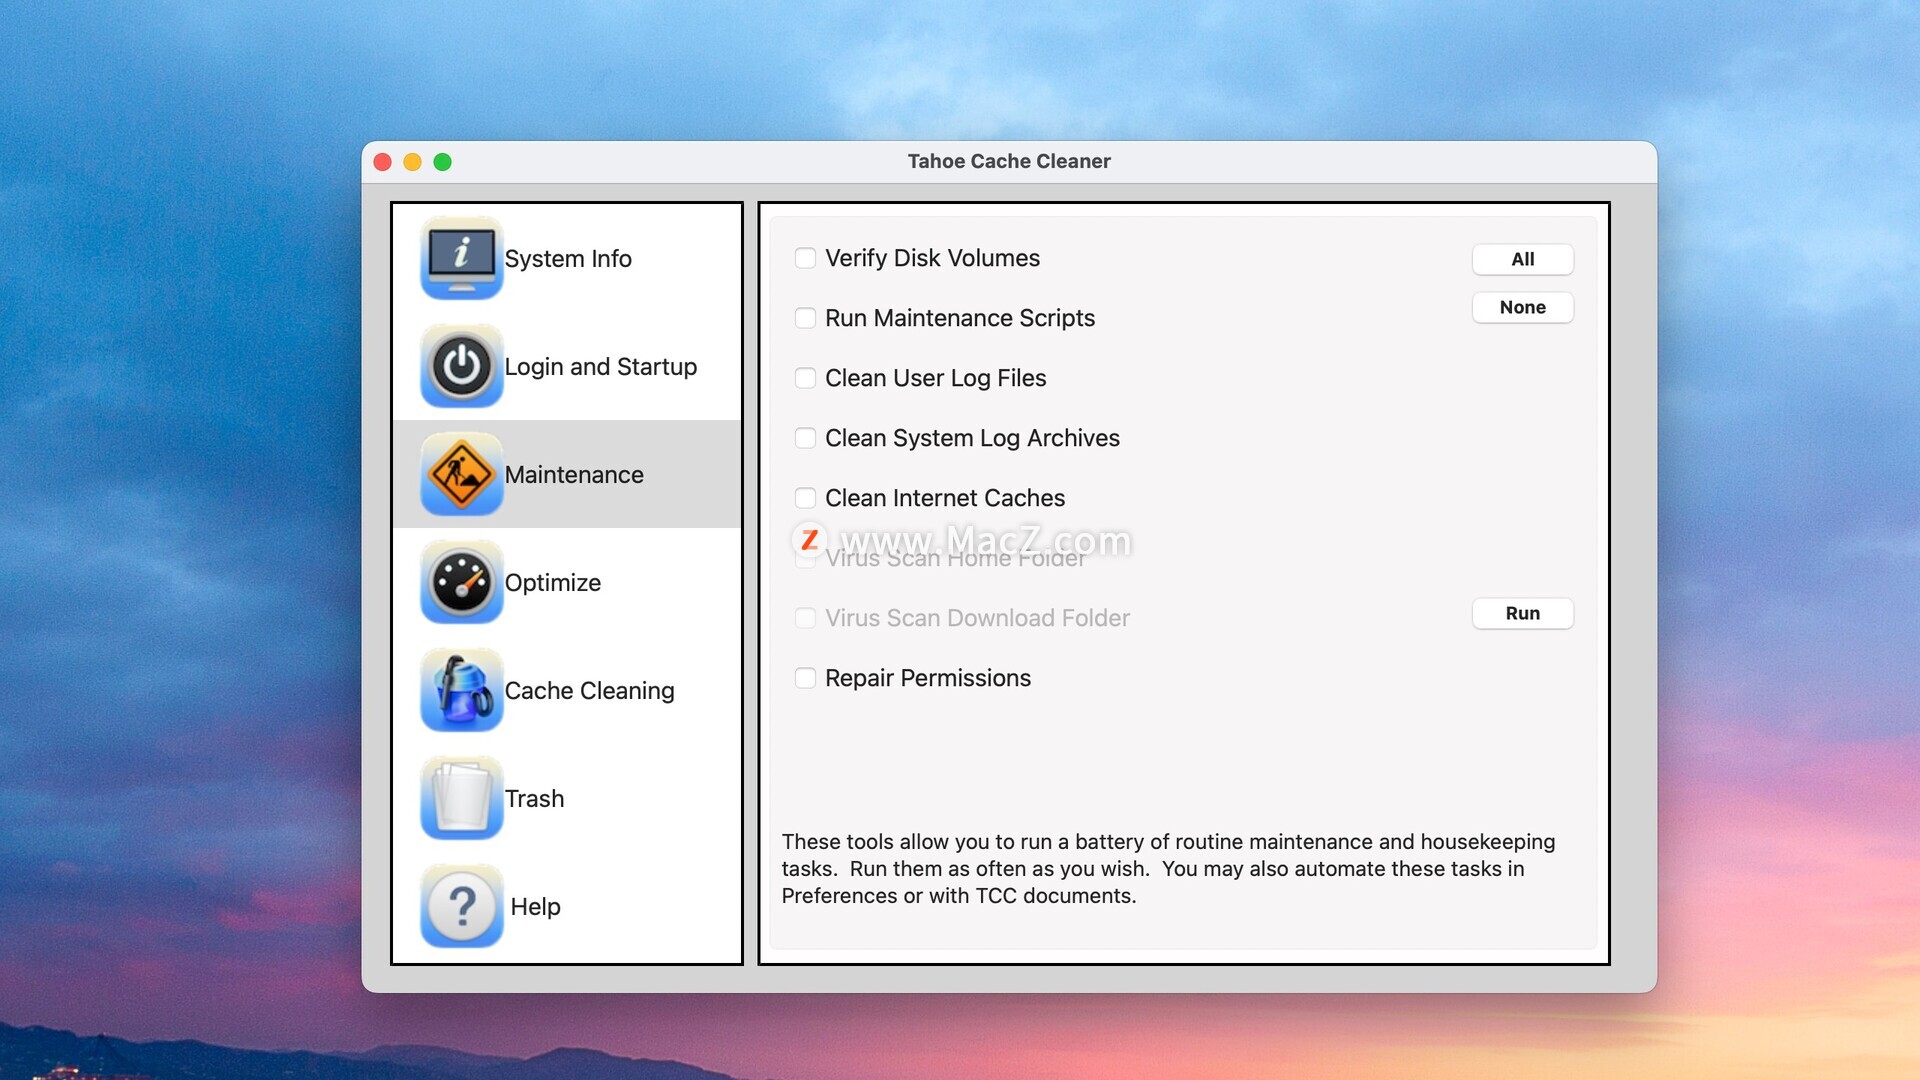Check Run Maintenance Scripts option
Screen dimensions: 1920x1080
pos(805,318)
